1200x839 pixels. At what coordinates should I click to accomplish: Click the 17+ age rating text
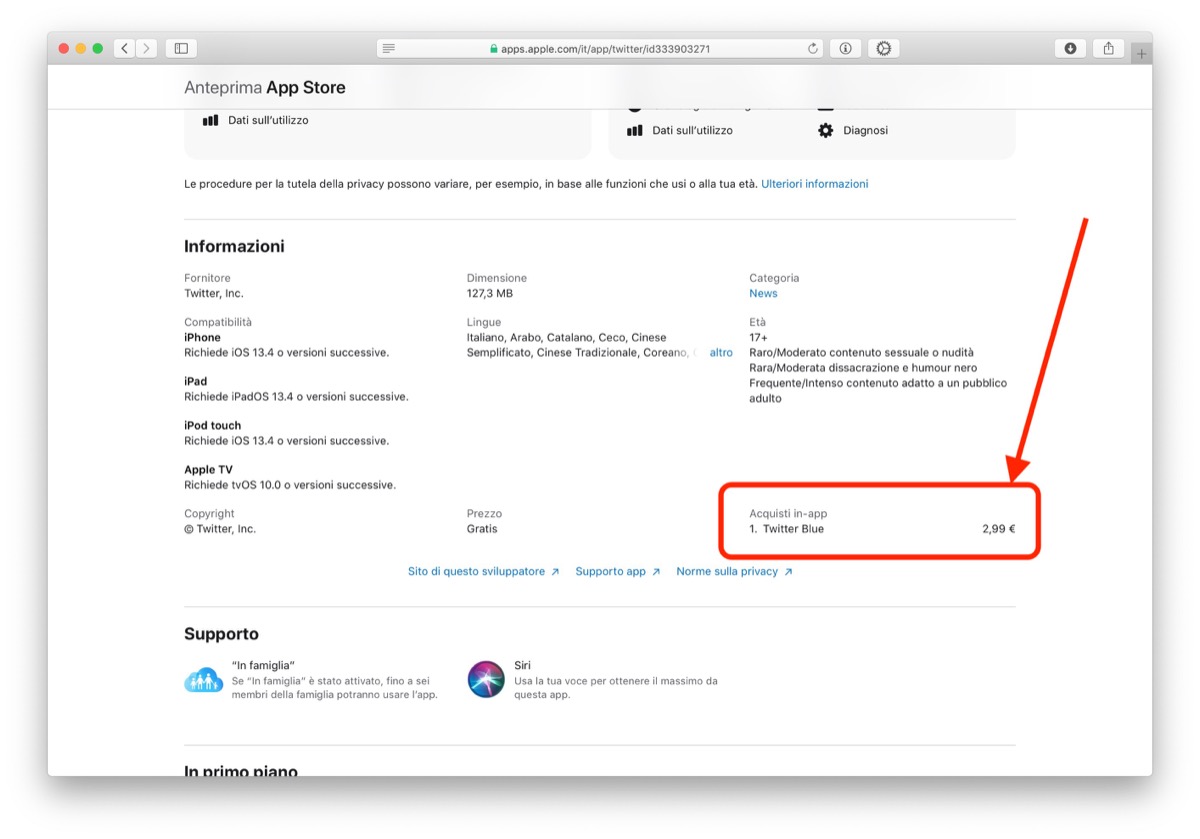click(761, 338)
